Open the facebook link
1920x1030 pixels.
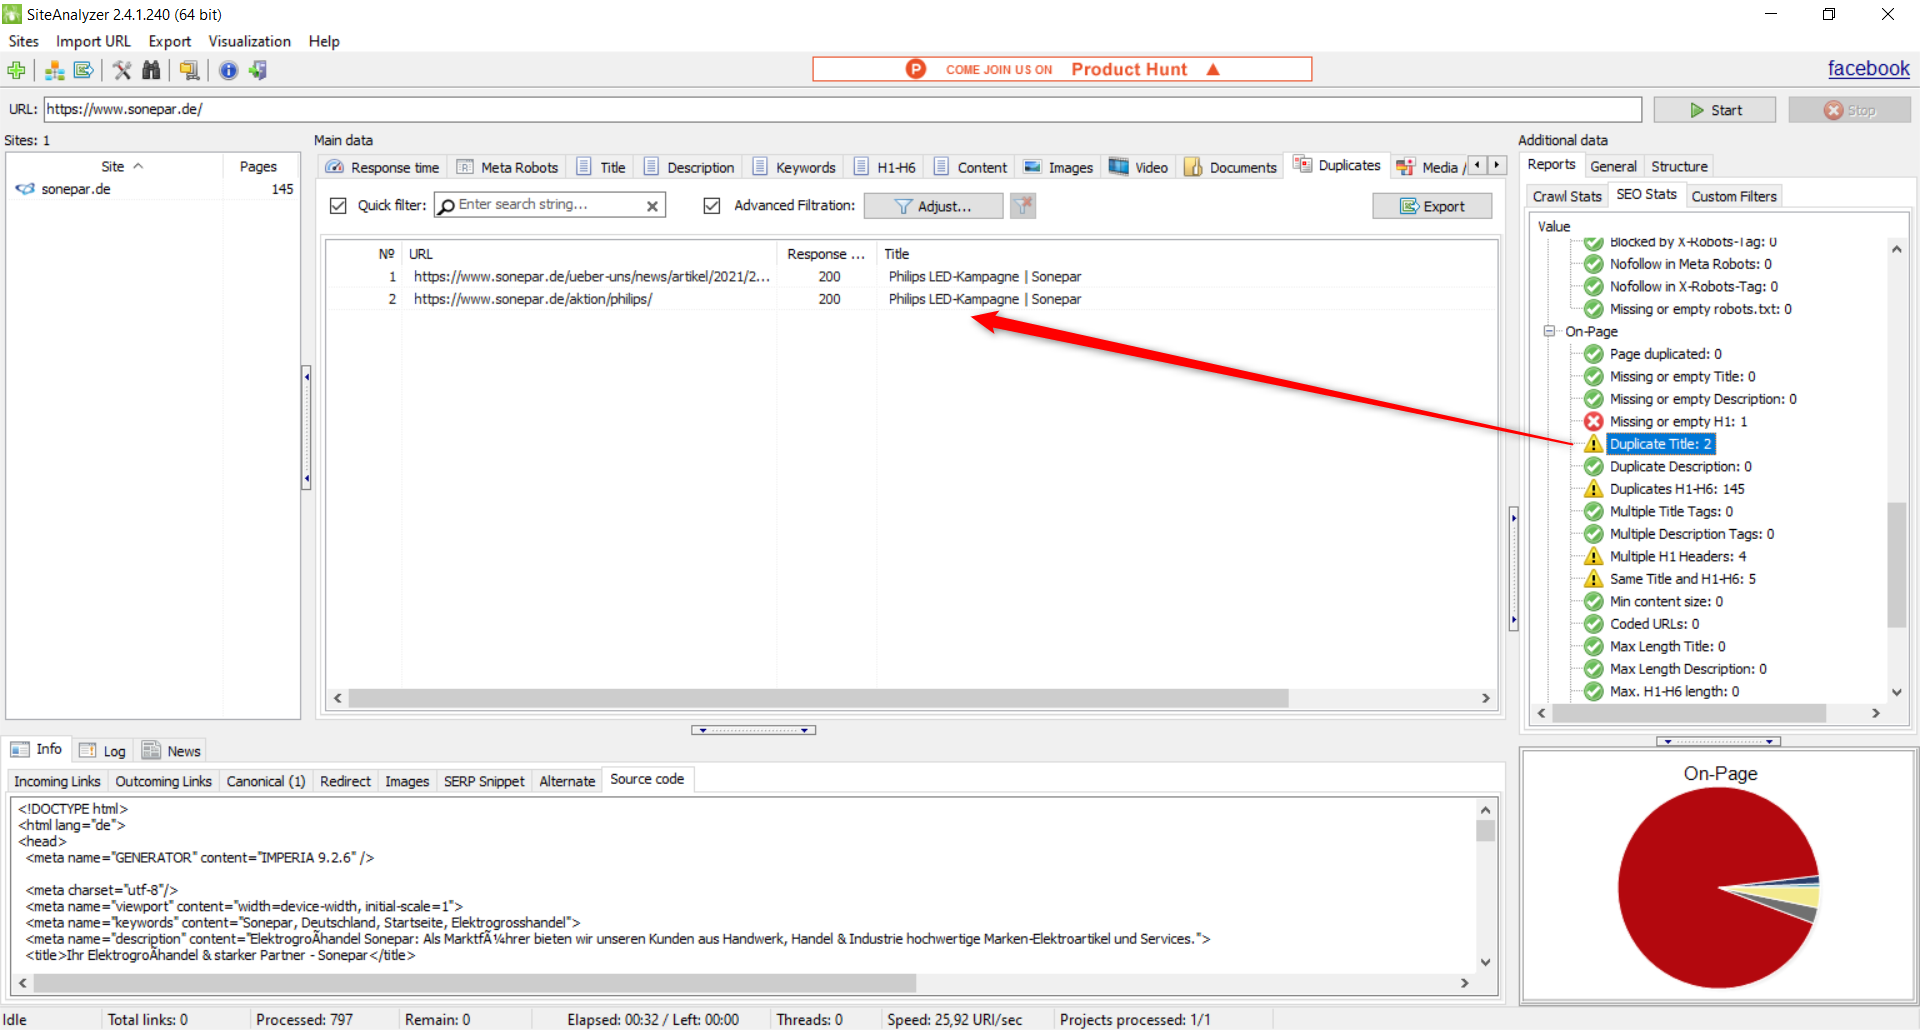1868,68
